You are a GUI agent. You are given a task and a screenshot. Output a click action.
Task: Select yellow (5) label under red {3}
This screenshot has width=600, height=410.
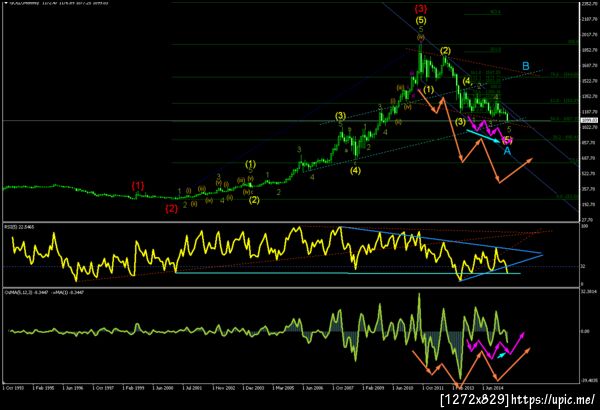421,20
